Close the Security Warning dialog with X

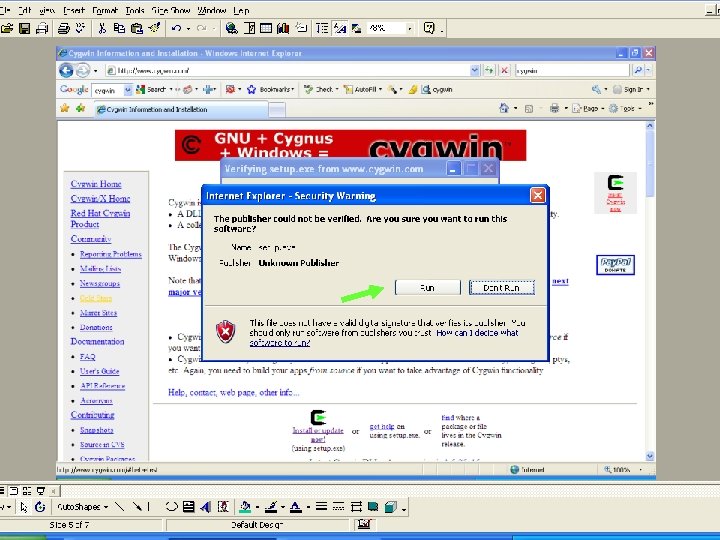(x=538, y=196)
